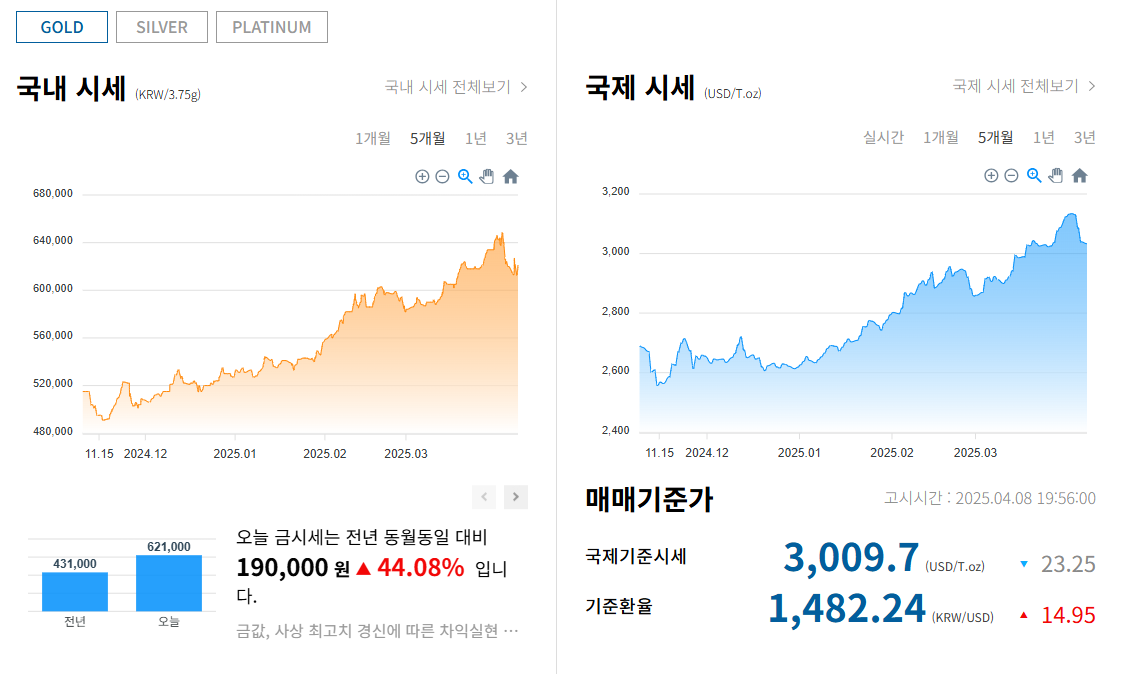The height and width of the screenshot is (674, 1123).
Task: Reset domestic chart view with home icon
Action: [510, 176]
